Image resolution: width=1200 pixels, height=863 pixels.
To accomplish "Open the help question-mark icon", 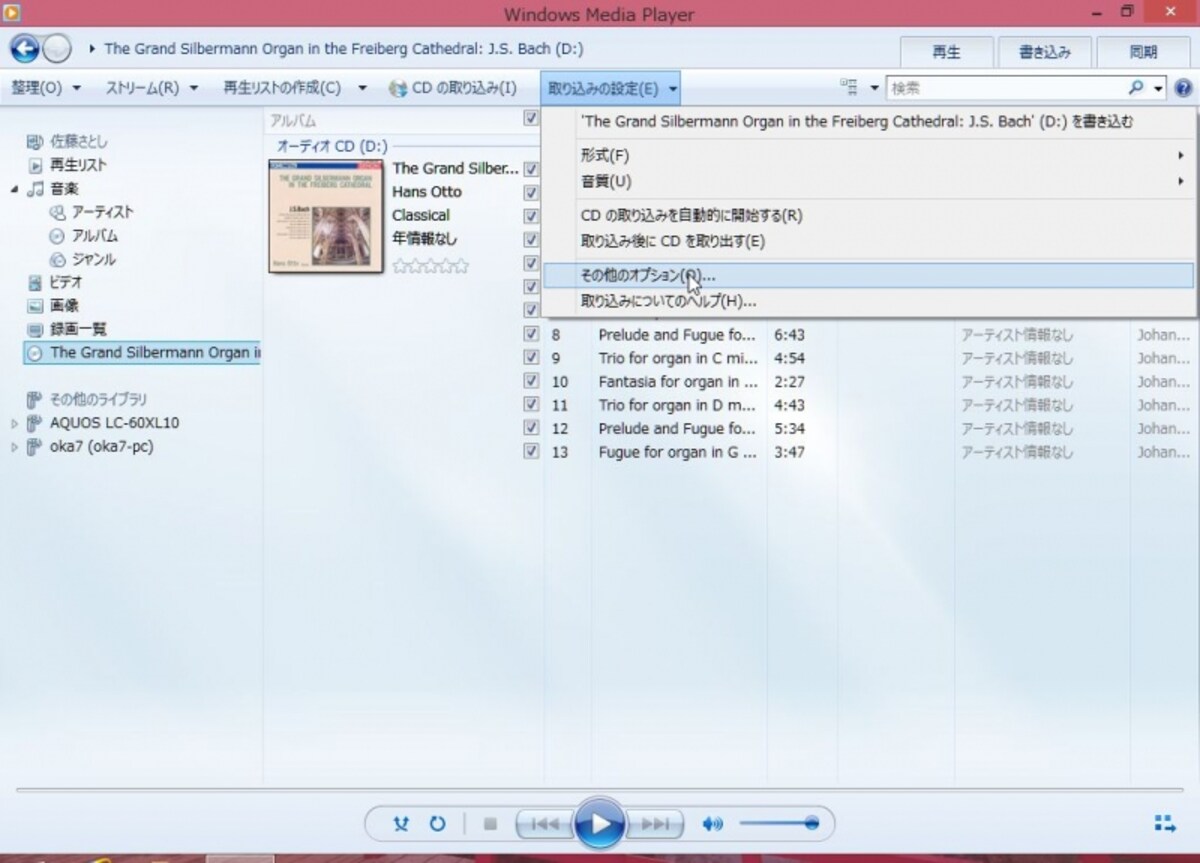I will [1183, 88].
